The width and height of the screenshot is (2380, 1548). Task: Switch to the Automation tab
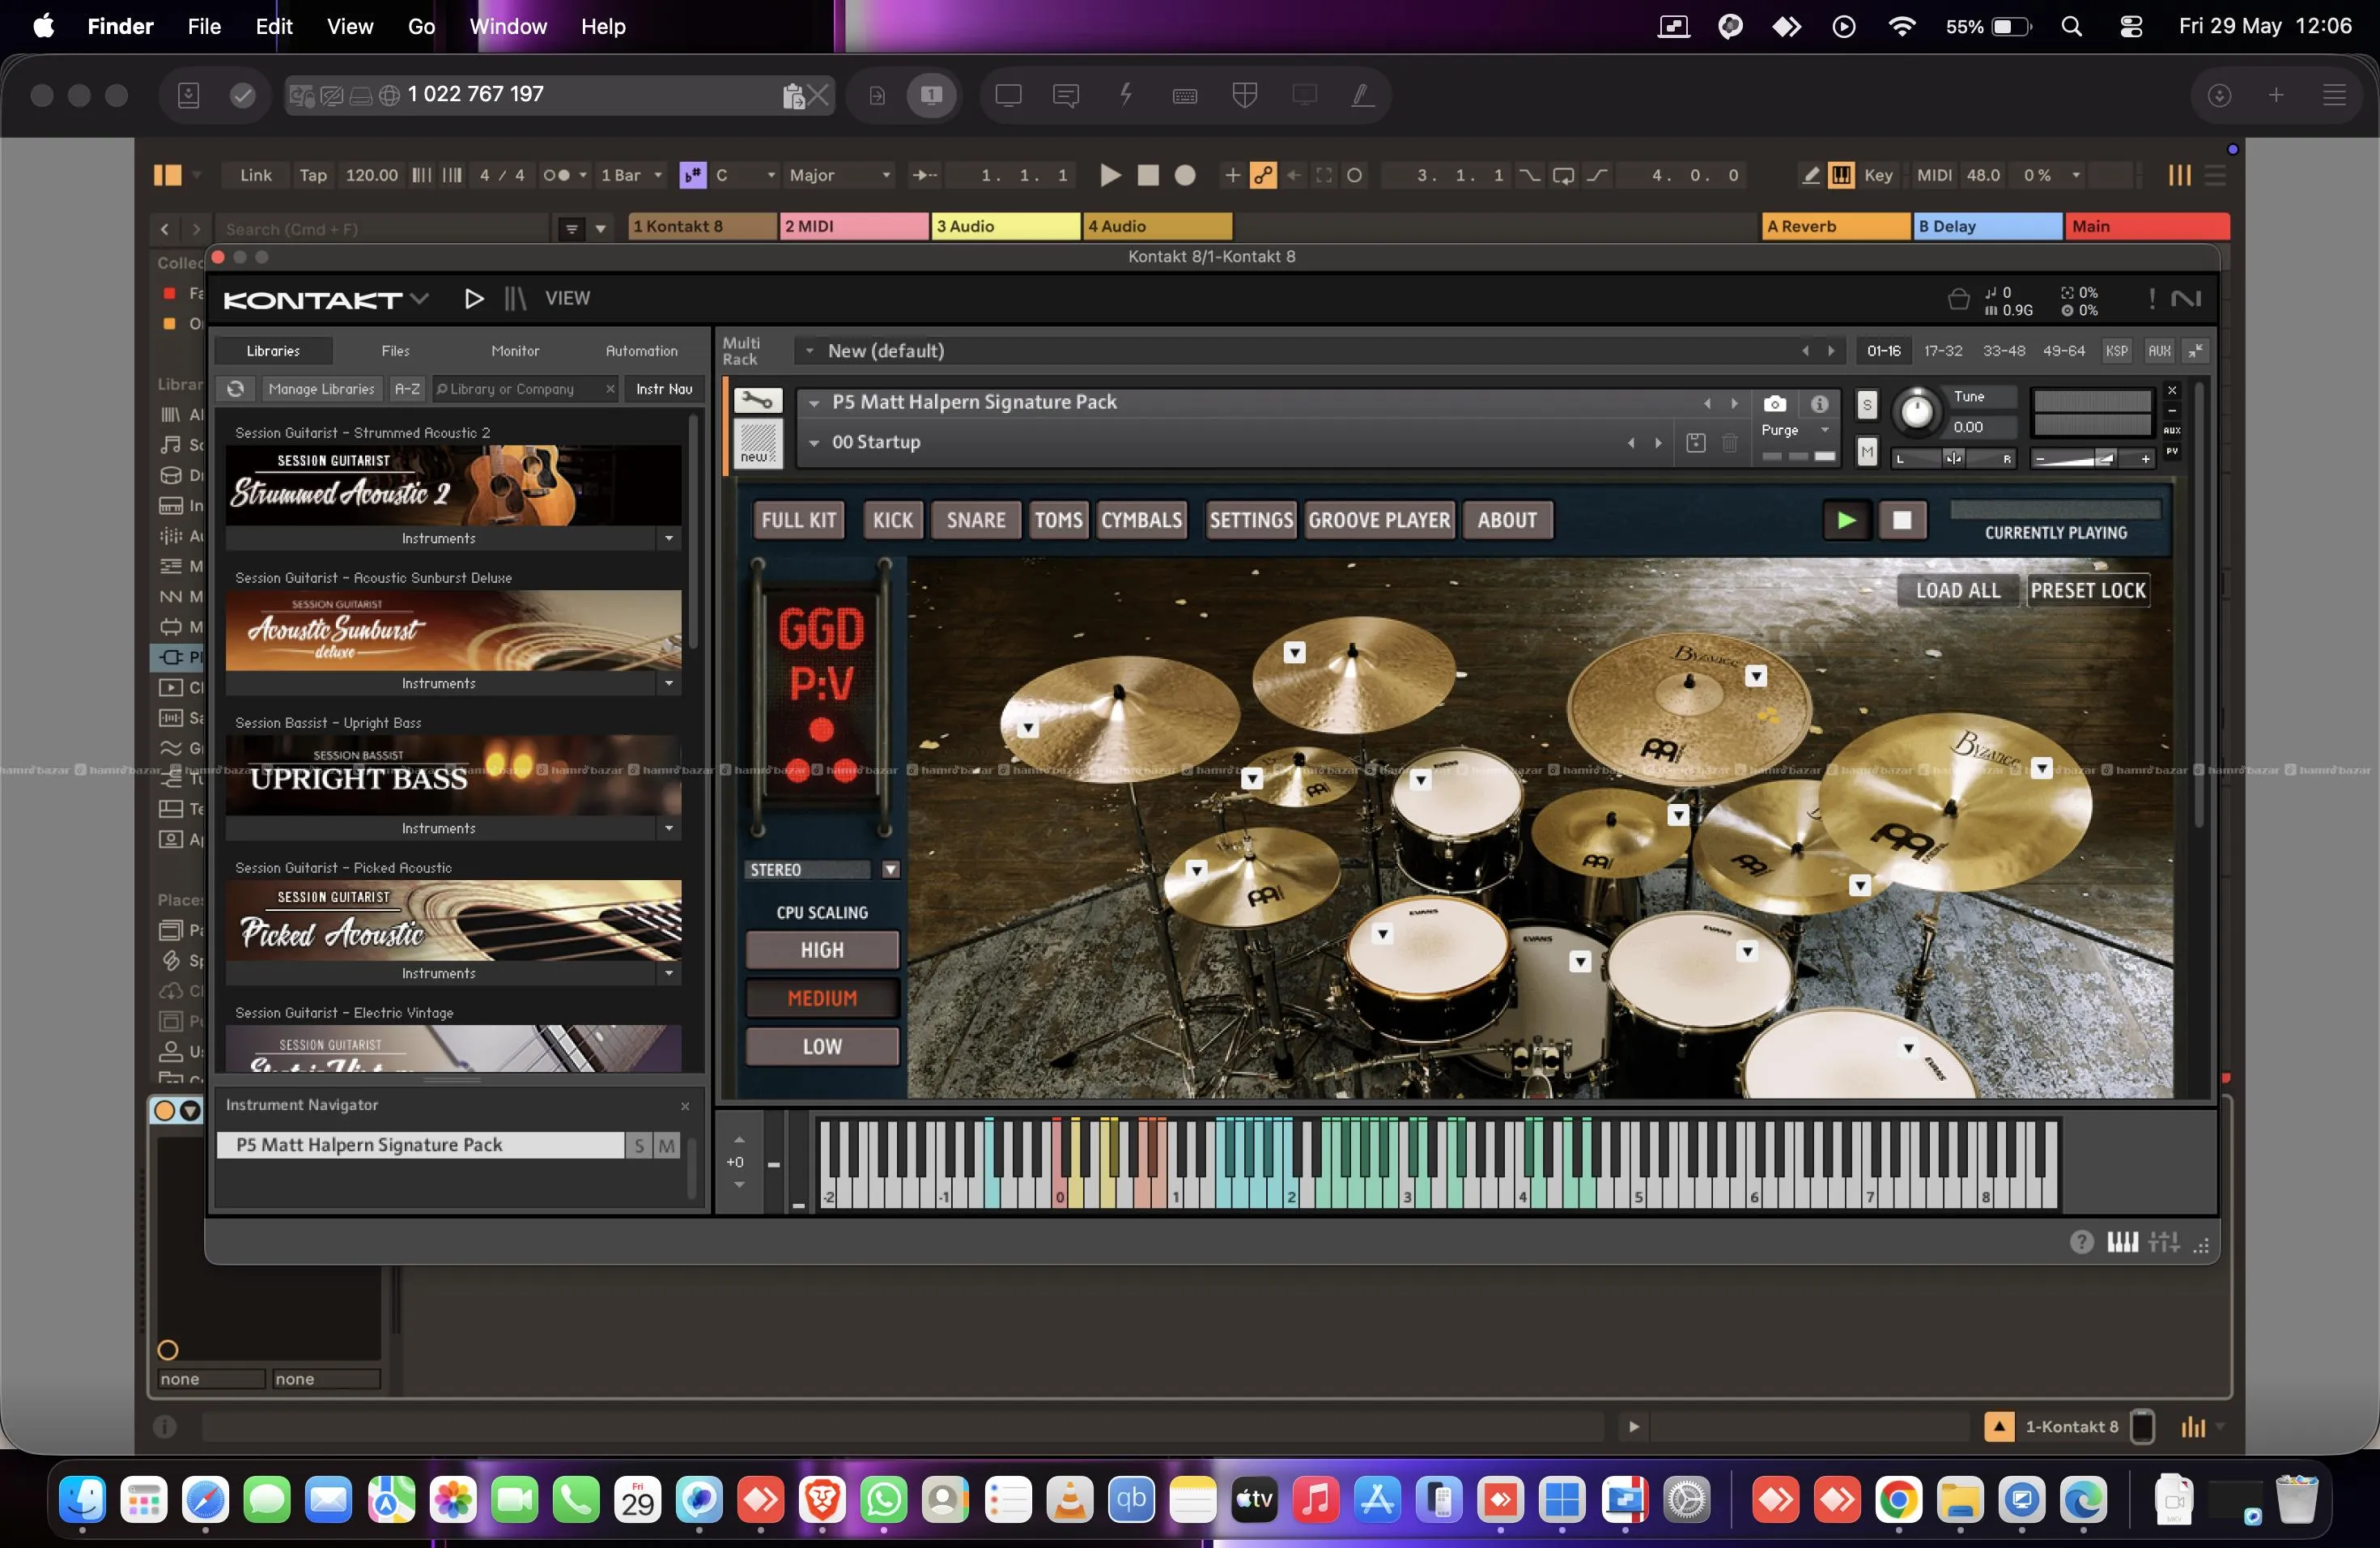click(641, 351)
